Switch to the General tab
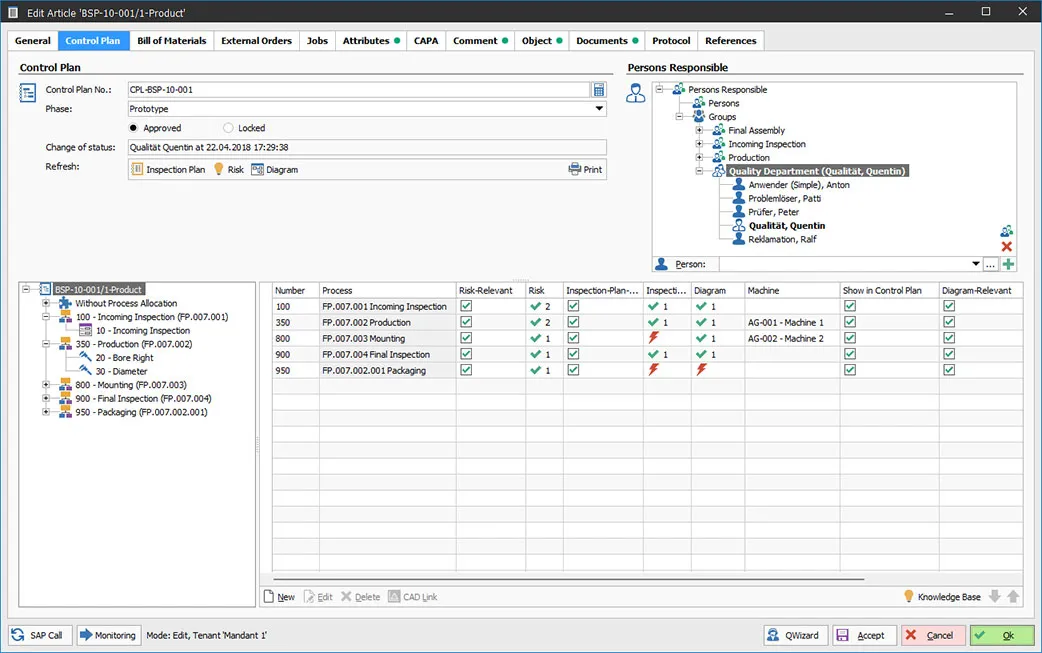Screen dimensions: 1042x653 33,41
